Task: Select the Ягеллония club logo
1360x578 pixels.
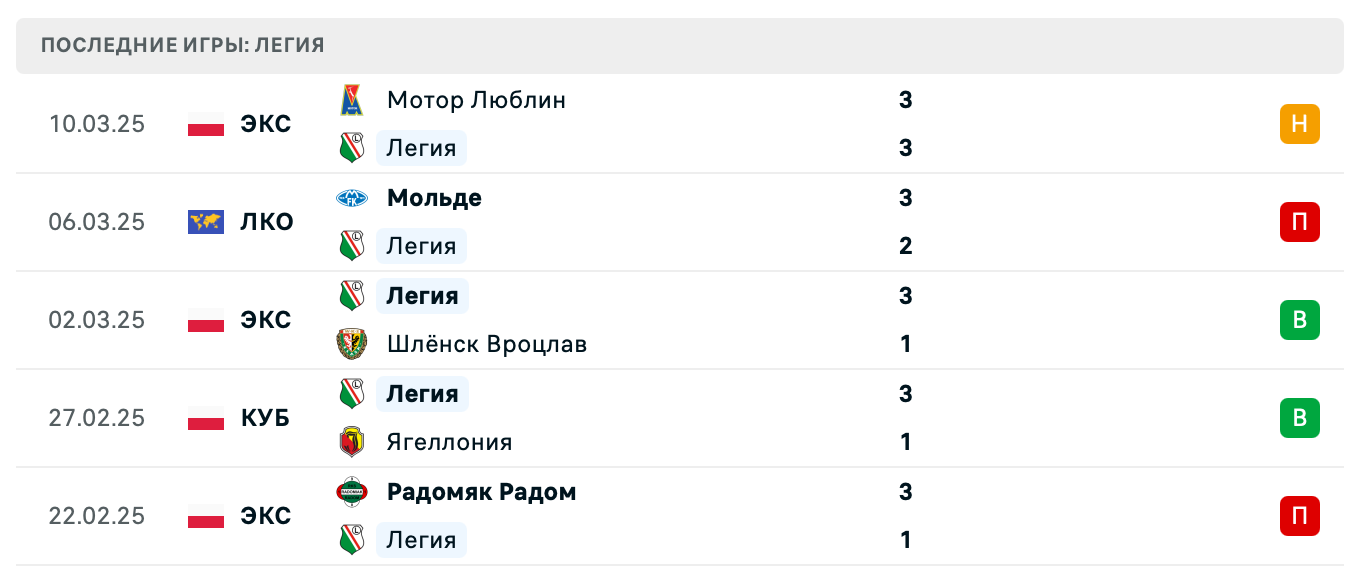Action: coord(352,442)
